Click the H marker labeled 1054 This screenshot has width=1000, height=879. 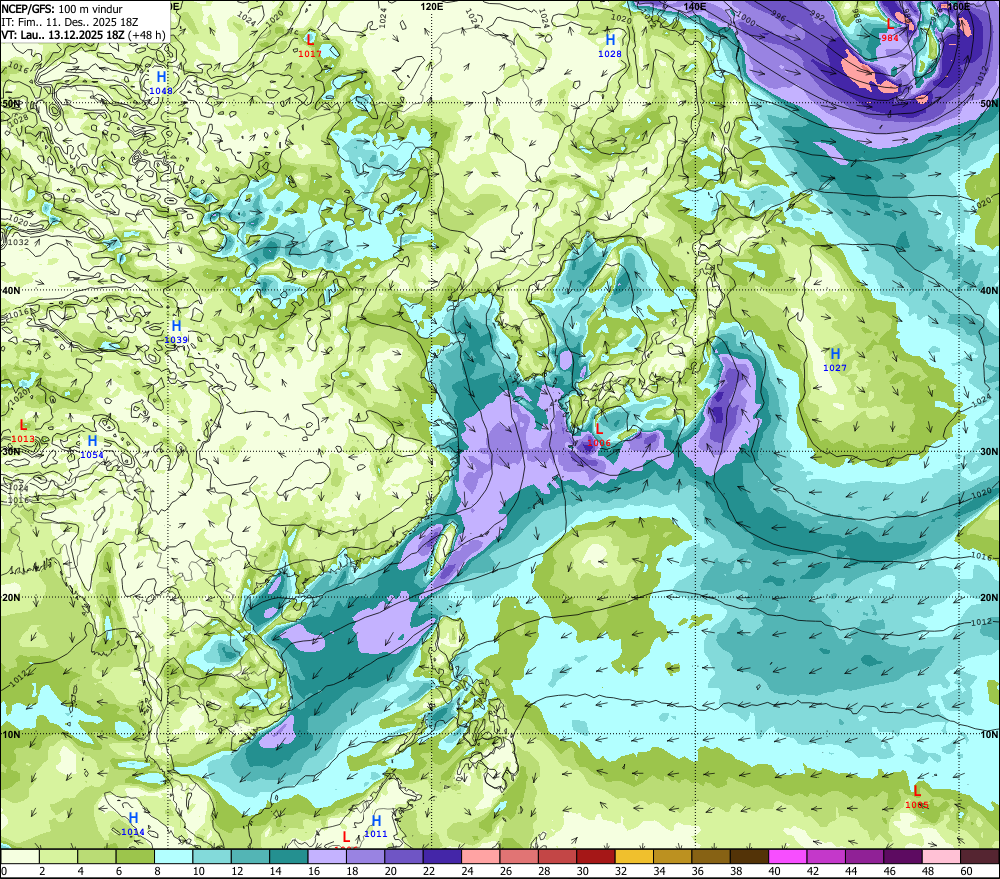(92, 441)
